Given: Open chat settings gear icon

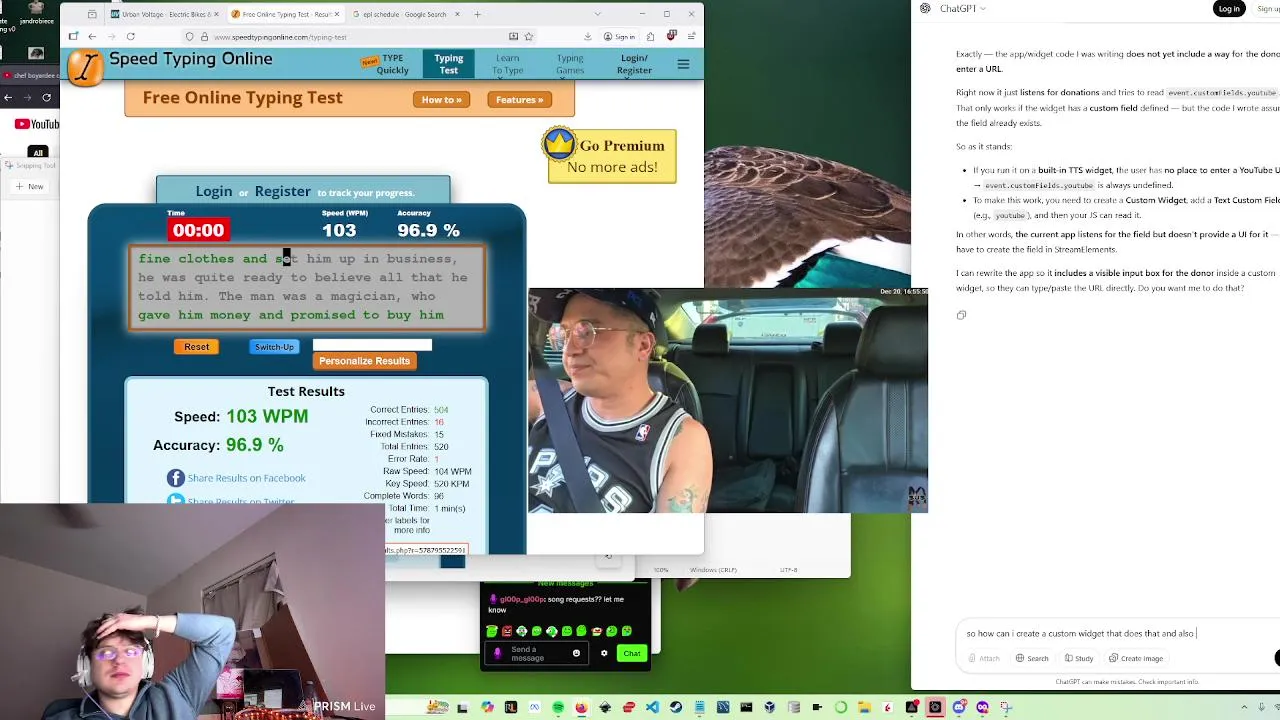Looking at the screenshot, I should pyautogui.click(x=603, y=653).
